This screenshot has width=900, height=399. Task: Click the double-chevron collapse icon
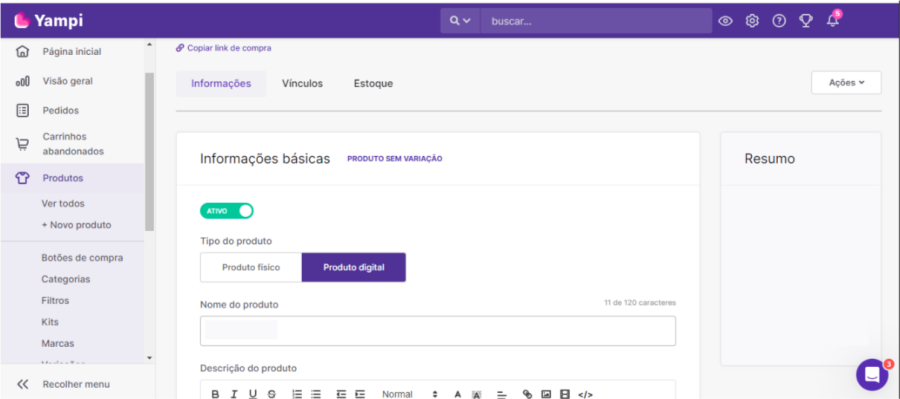click(22, 384)
